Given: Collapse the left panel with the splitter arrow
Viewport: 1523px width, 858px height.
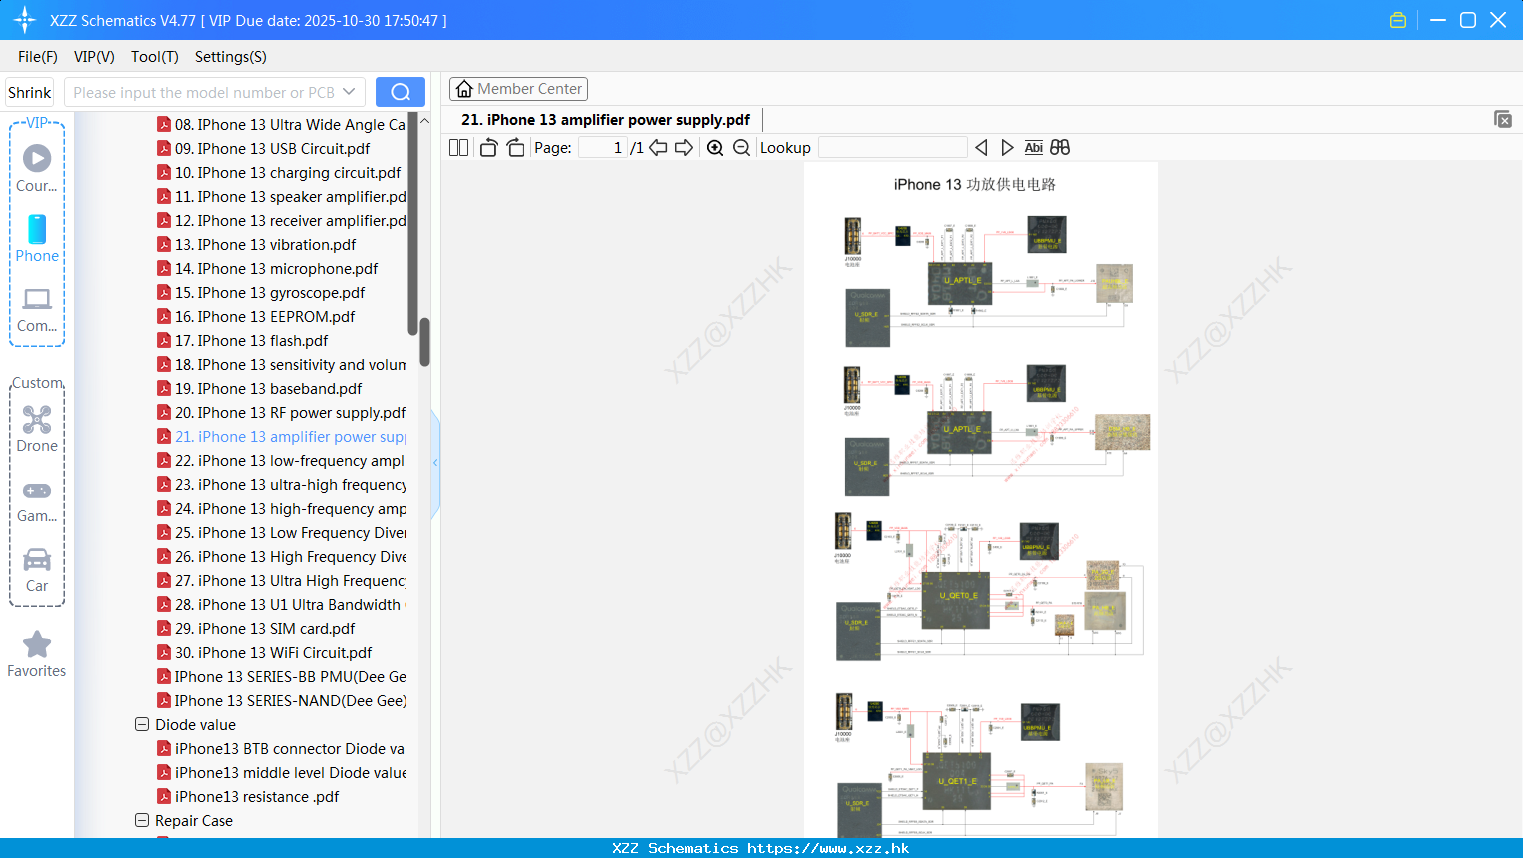Looking at the screenshot, I should [x=435, y=463].
